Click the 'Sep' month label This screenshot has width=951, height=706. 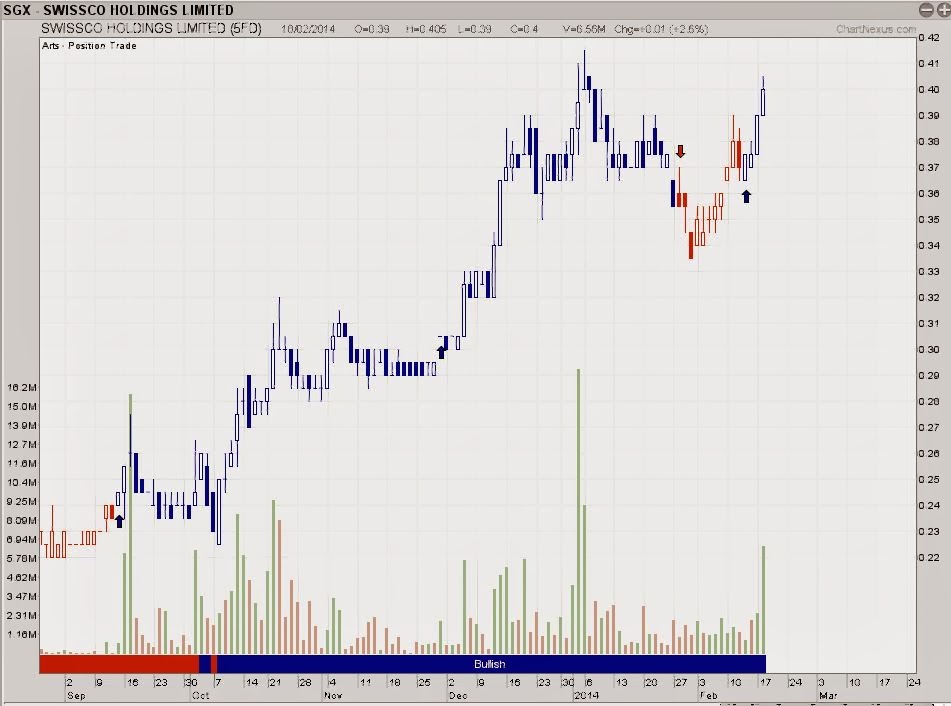(x=76, y=696)
